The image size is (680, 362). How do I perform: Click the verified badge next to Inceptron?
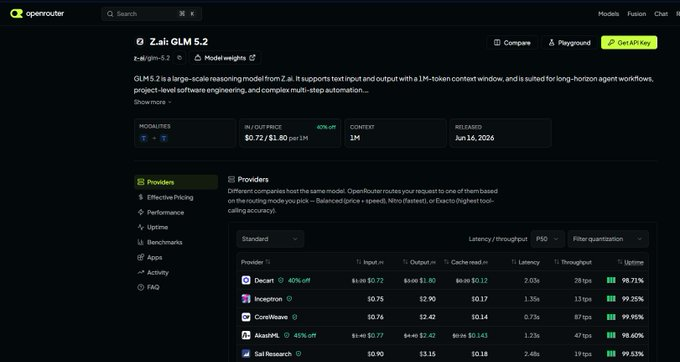pos(289,299)
